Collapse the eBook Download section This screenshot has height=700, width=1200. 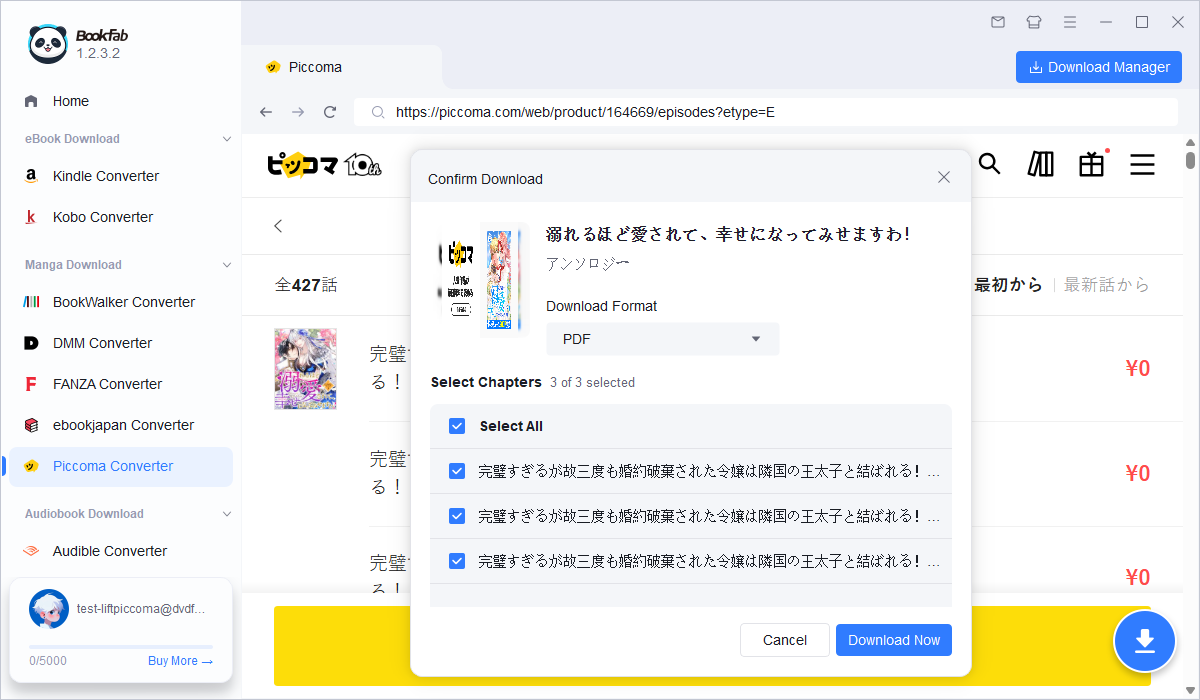[227, 139]
